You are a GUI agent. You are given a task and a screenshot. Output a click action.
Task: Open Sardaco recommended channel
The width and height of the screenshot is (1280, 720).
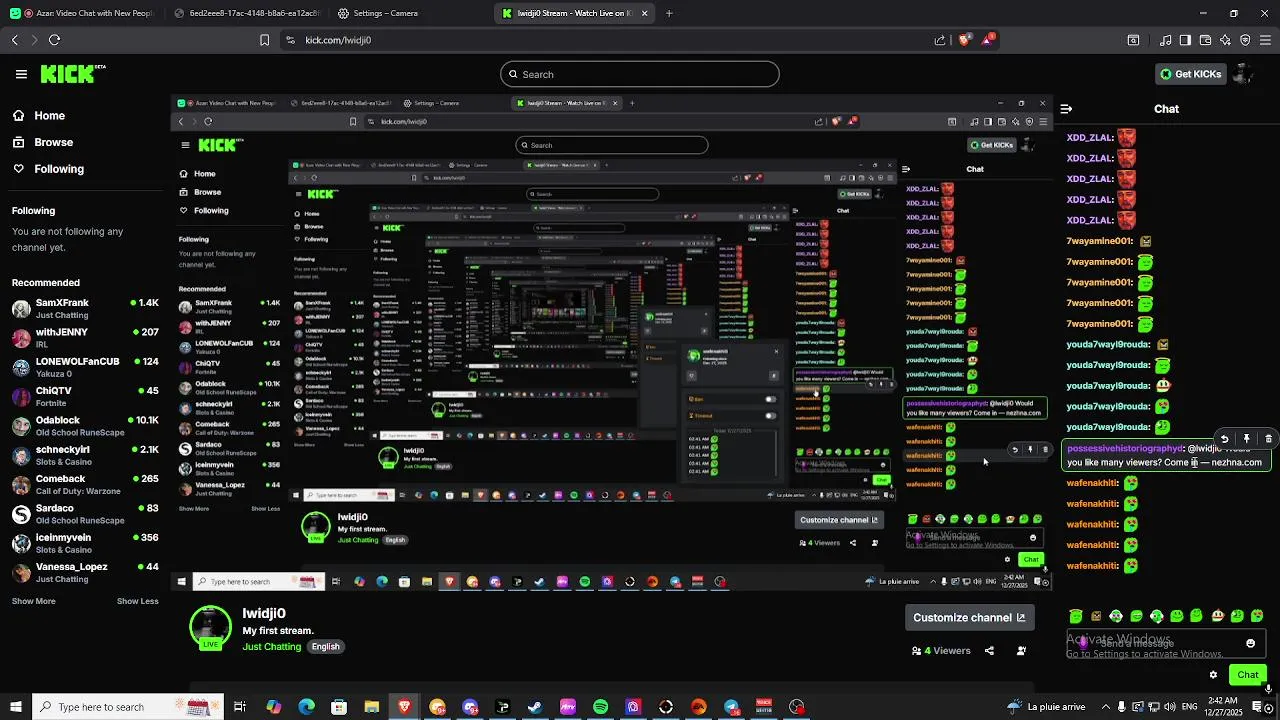coord(85,513)
